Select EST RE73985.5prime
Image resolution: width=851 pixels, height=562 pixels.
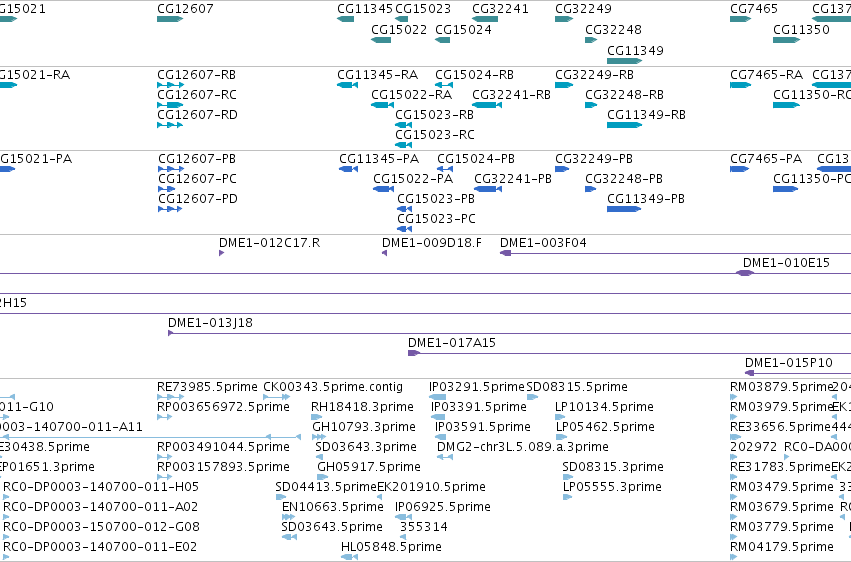tap(207, 387)
